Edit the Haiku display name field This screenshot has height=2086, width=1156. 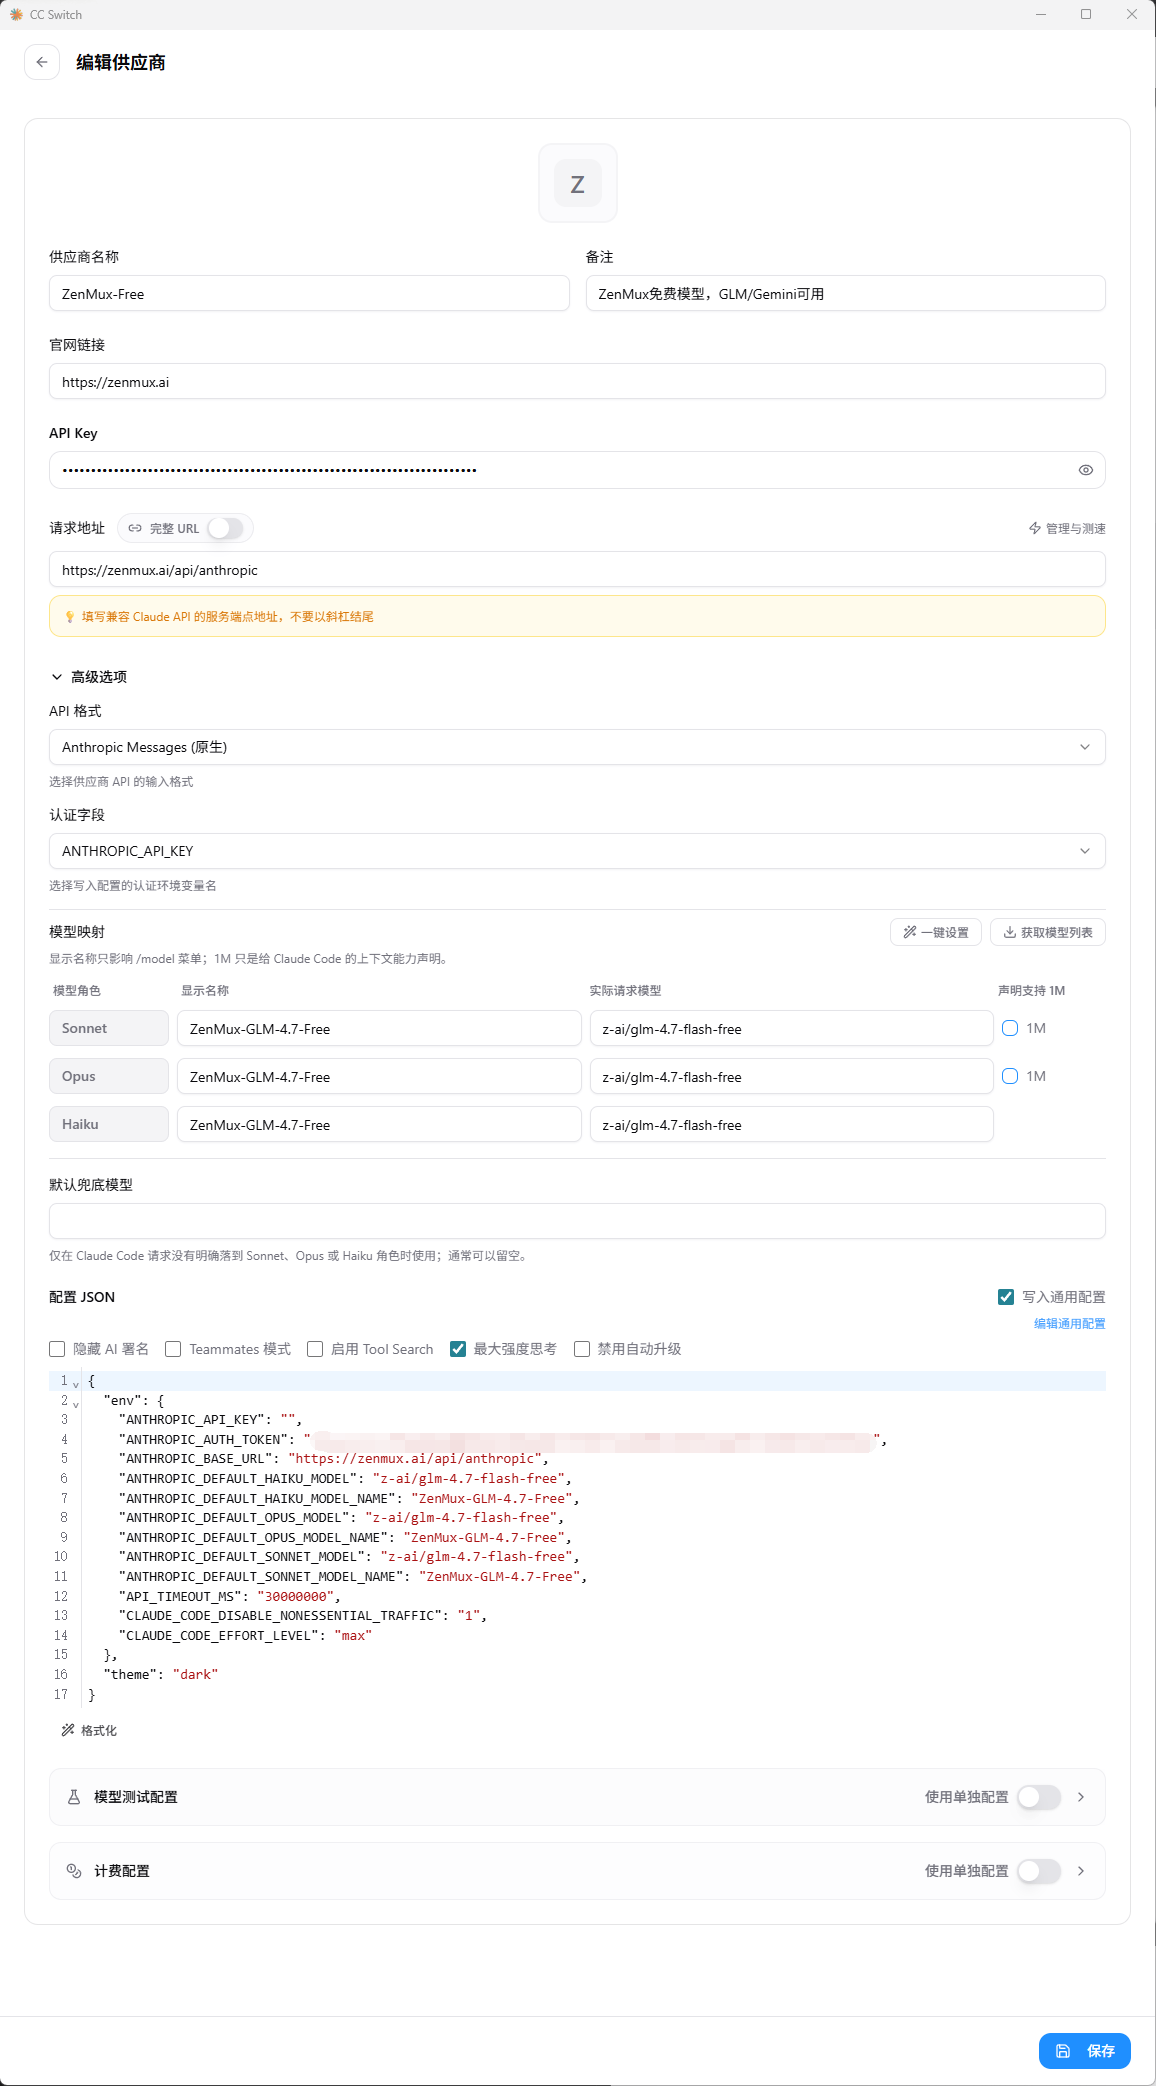coord(379,1124)
